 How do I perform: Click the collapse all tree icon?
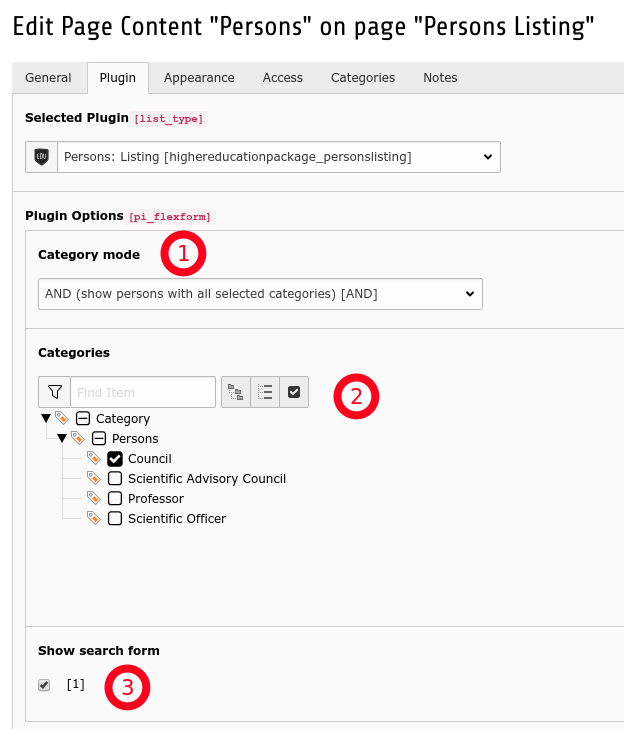point(265,392)
